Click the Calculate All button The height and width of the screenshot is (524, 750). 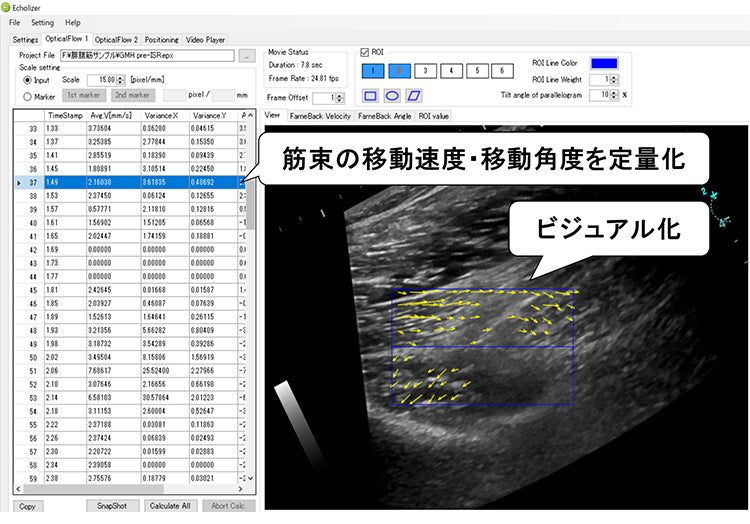click(x=170, y=506)
